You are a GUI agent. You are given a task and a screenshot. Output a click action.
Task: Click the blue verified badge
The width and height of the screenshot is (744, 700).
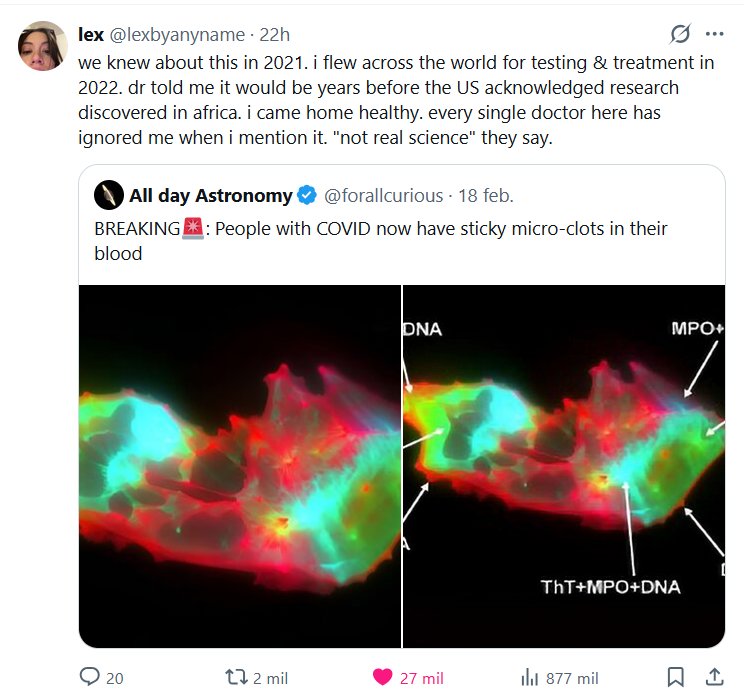(x=309, y=195)
